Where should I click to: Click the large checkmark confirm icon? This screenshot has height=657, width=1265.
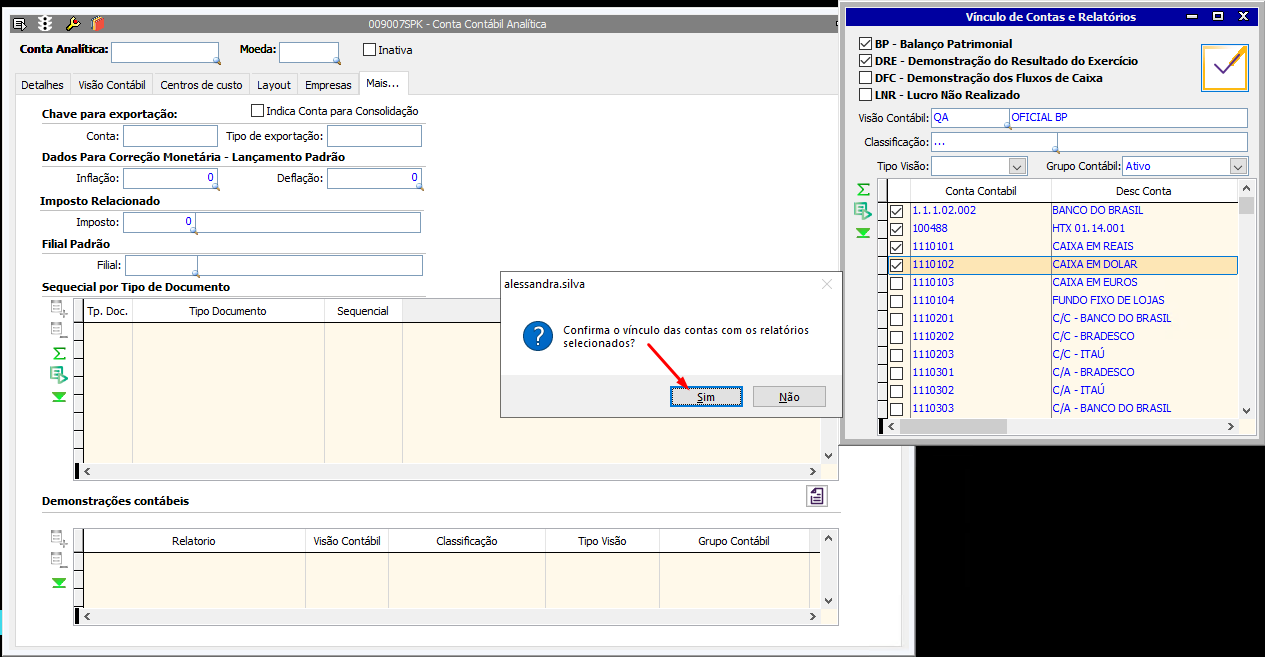pos(1224,68)
